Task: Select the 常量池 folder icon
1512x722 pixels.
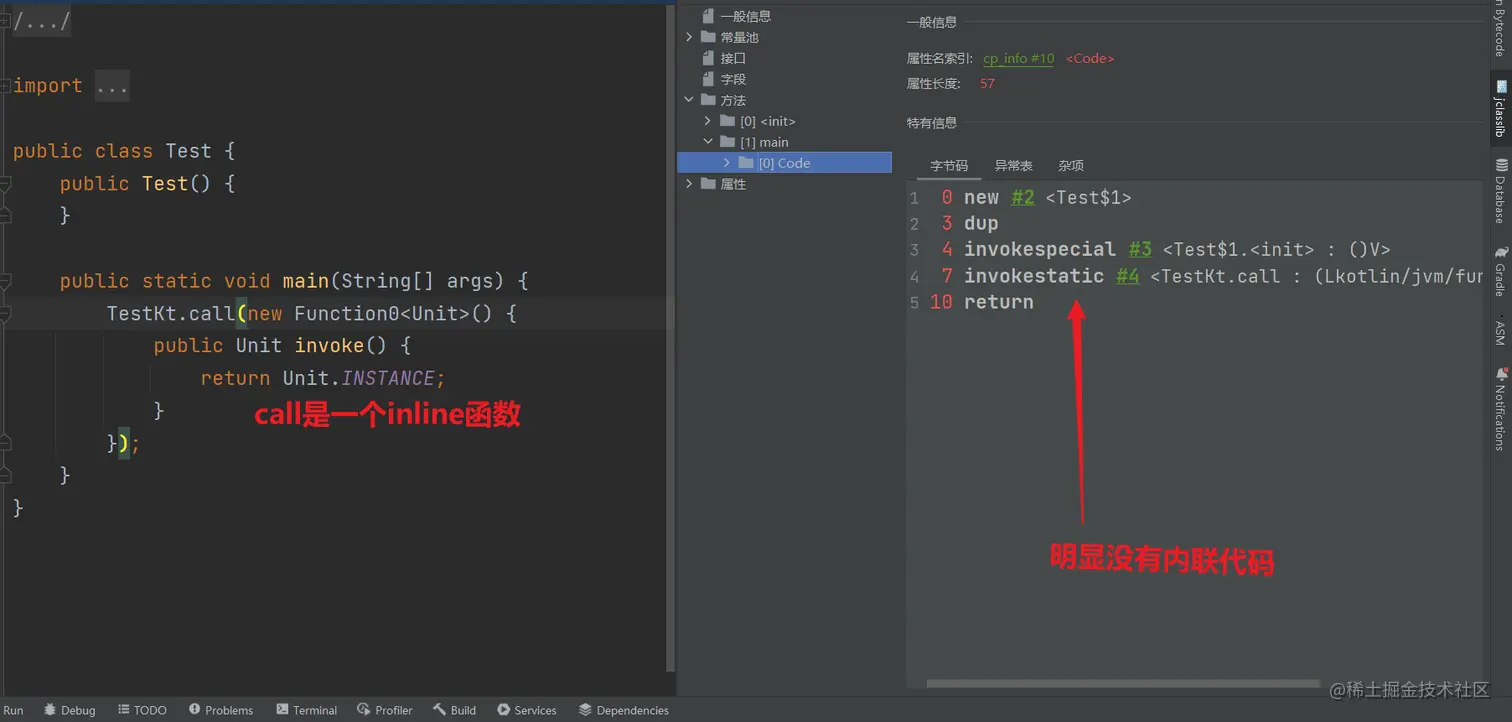Action: [x=708, y=37]
